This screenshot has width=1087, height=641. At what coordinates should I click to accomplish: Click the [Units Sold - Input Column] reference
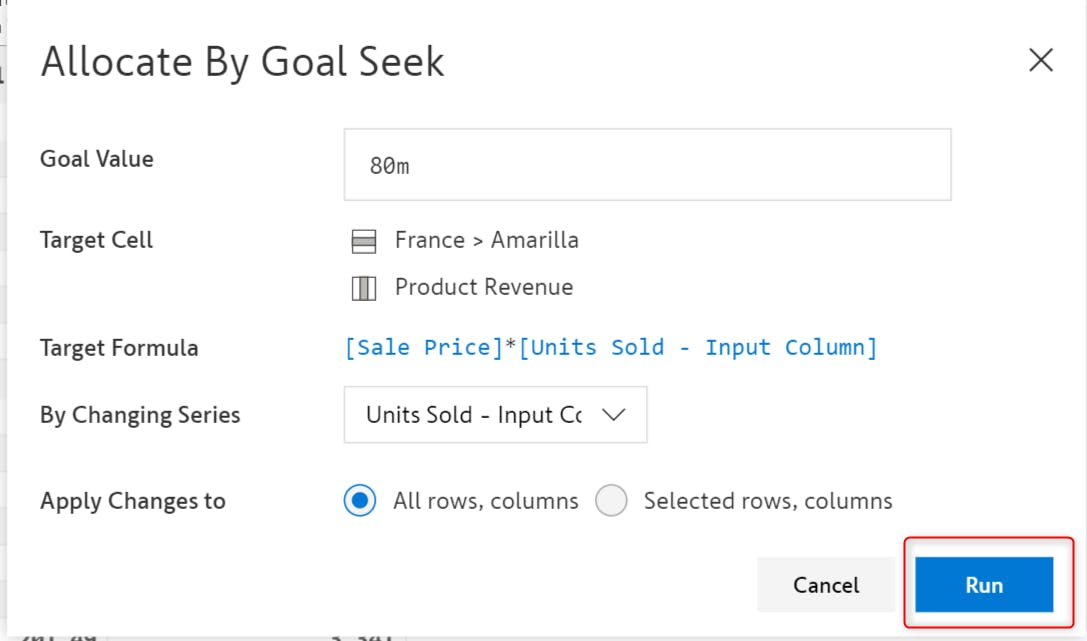coord(698,347)
